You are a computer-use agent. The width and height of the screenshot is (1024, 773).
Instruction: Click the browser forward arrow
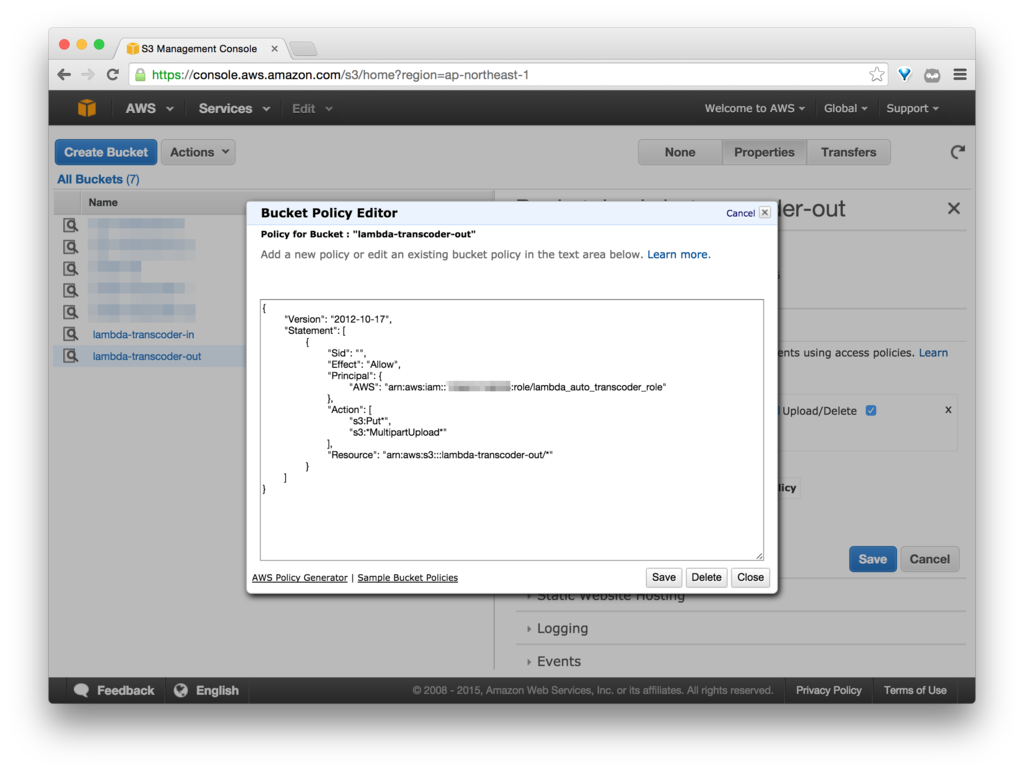[x=88, y=74]
